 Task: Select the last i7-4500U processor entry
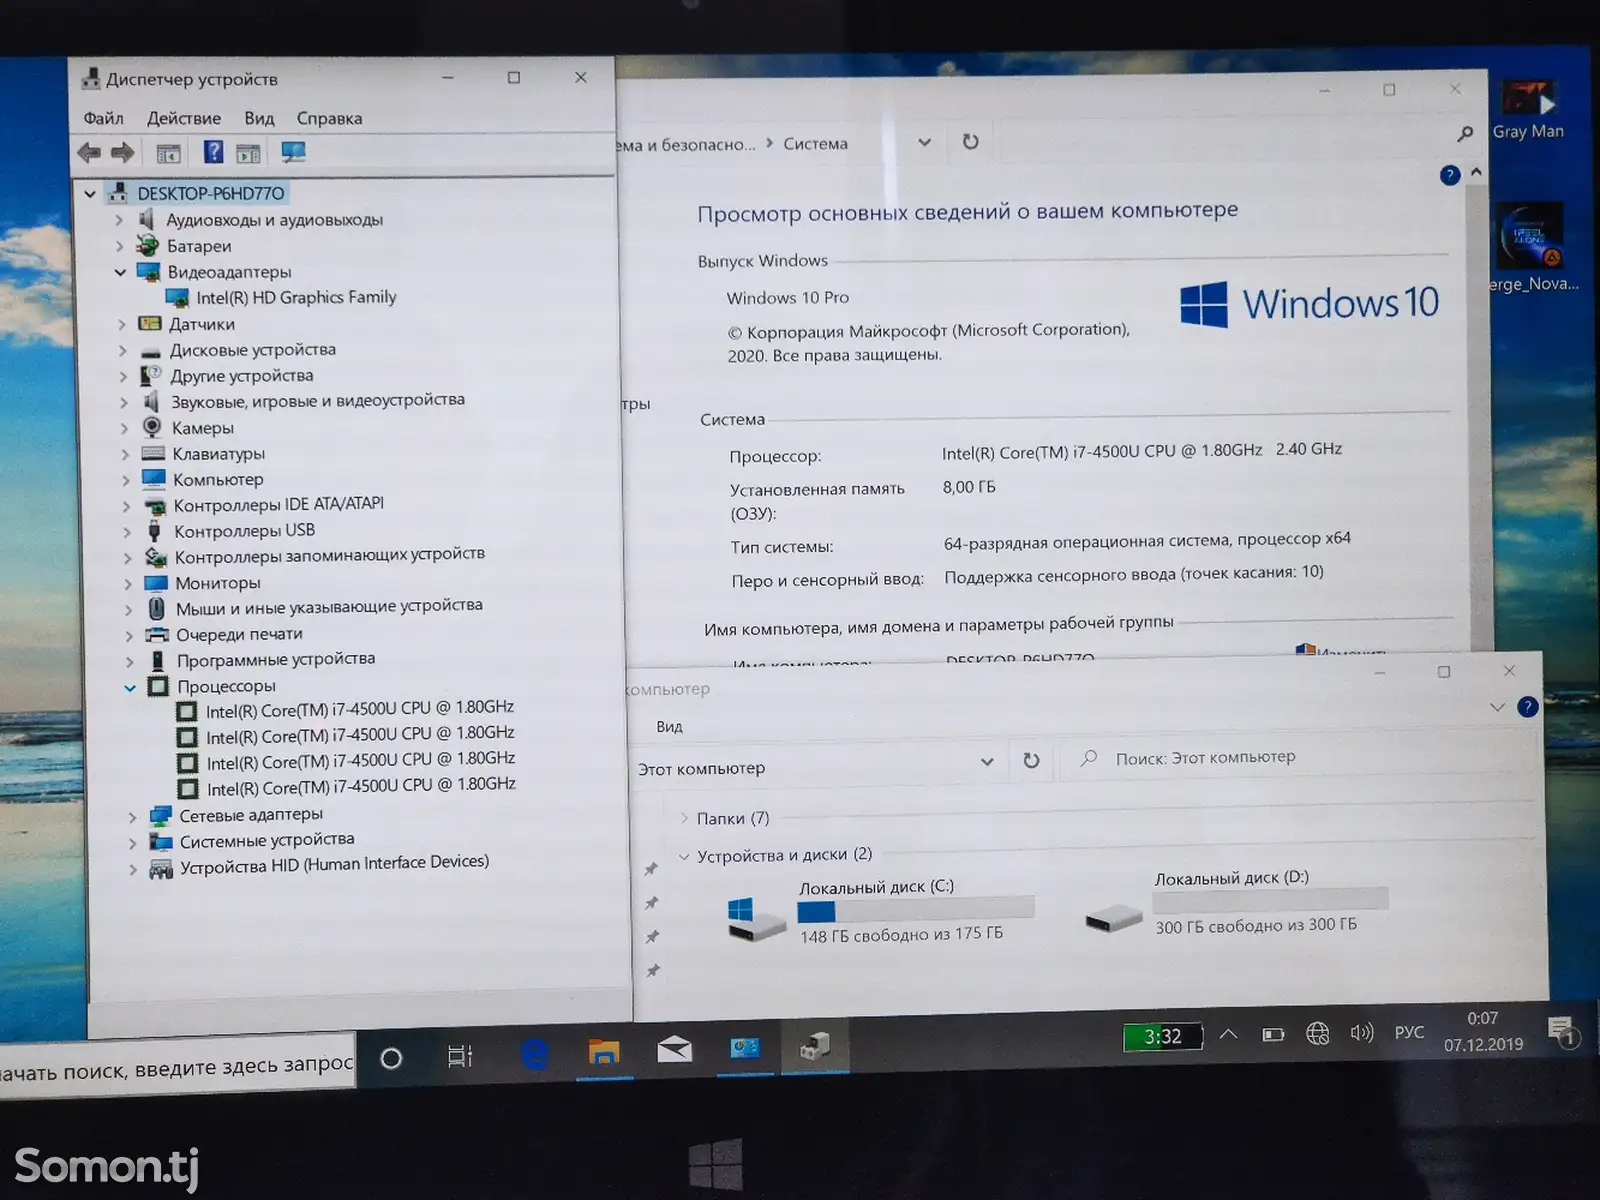point(361,787)
